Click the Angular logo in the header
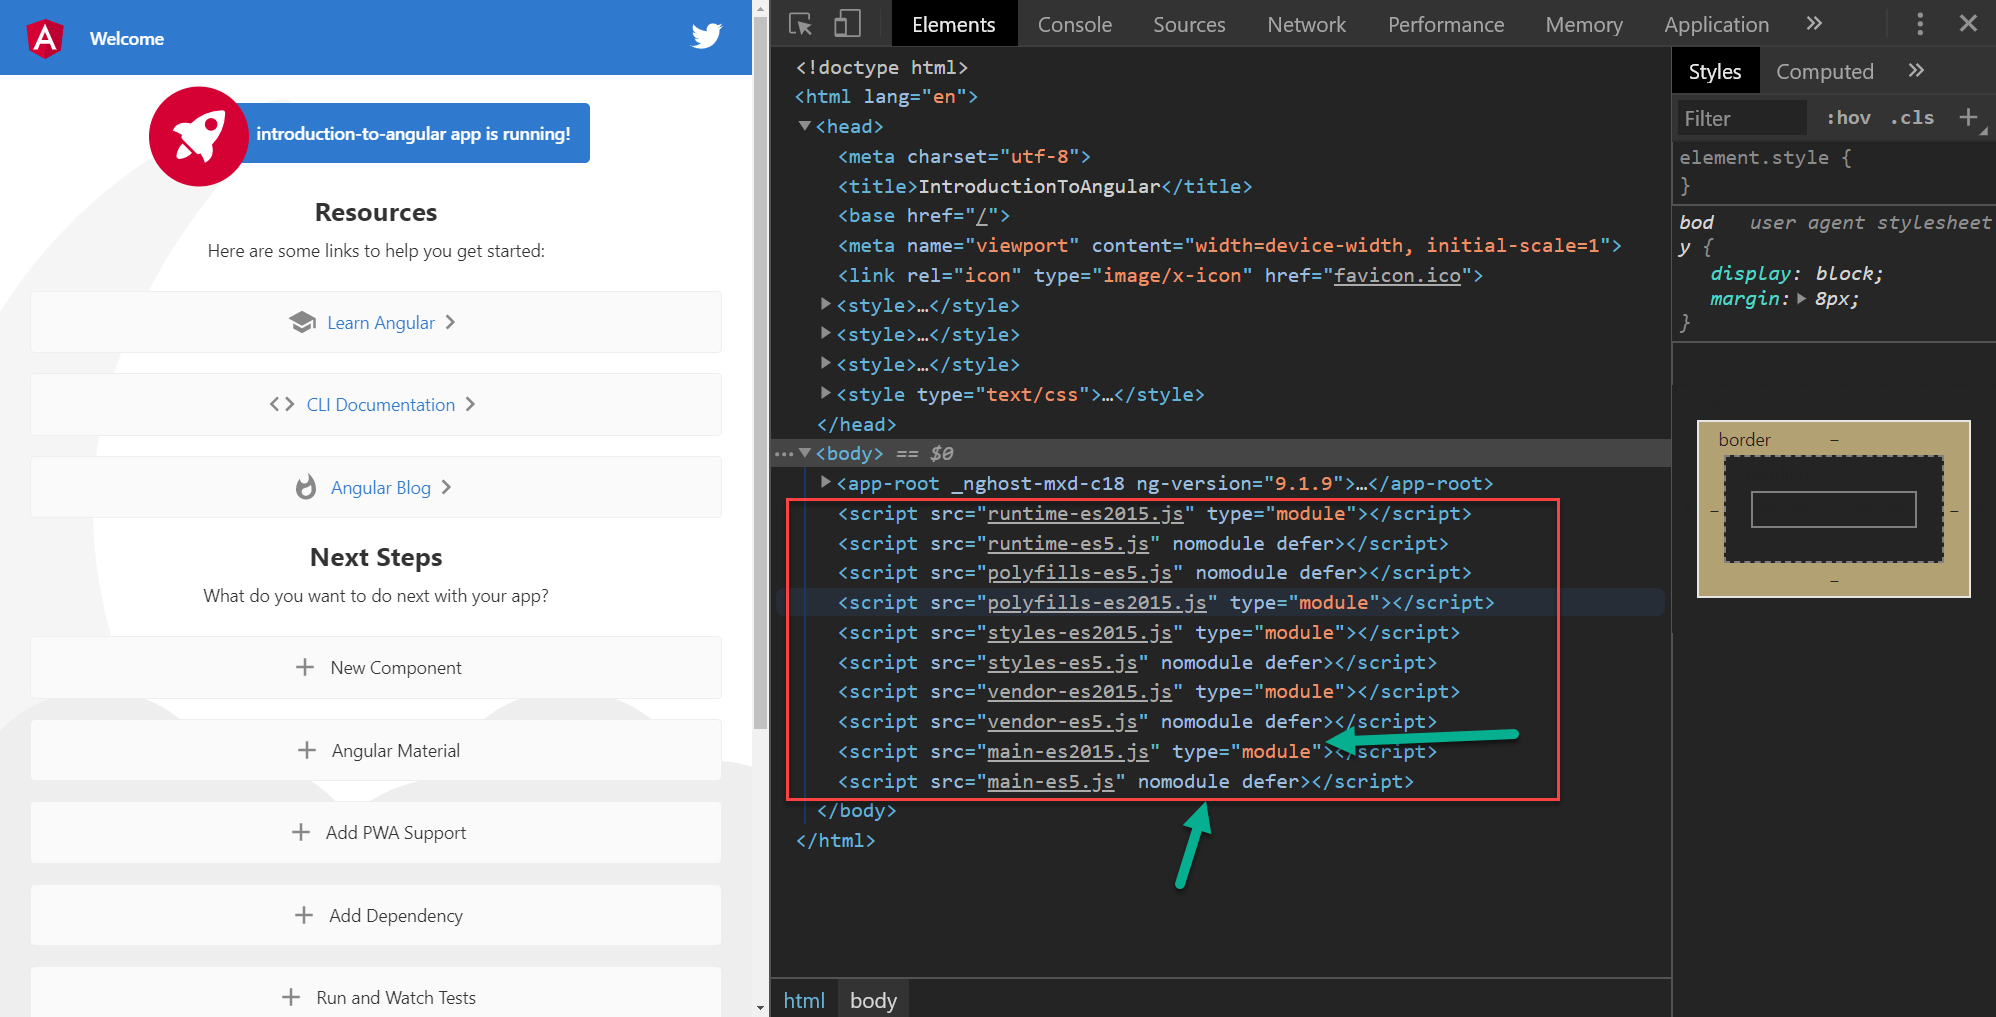The image size is (1996, 1017). coord(45,38)
